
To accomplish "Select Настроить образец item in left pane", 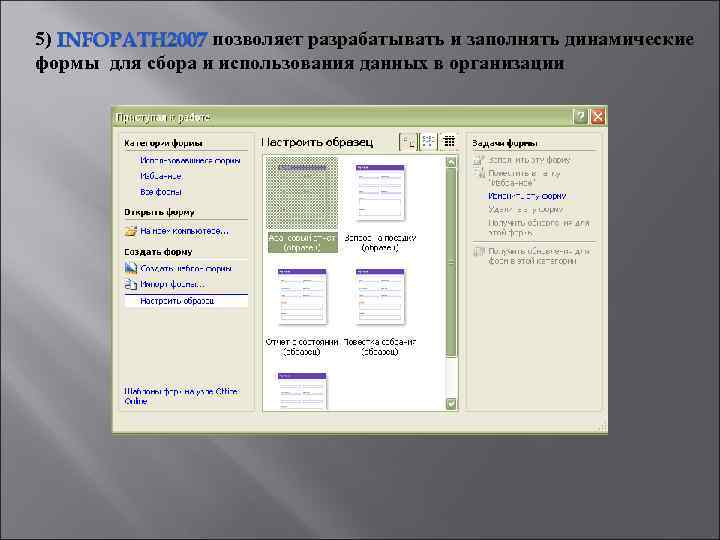I will (186, 301).
